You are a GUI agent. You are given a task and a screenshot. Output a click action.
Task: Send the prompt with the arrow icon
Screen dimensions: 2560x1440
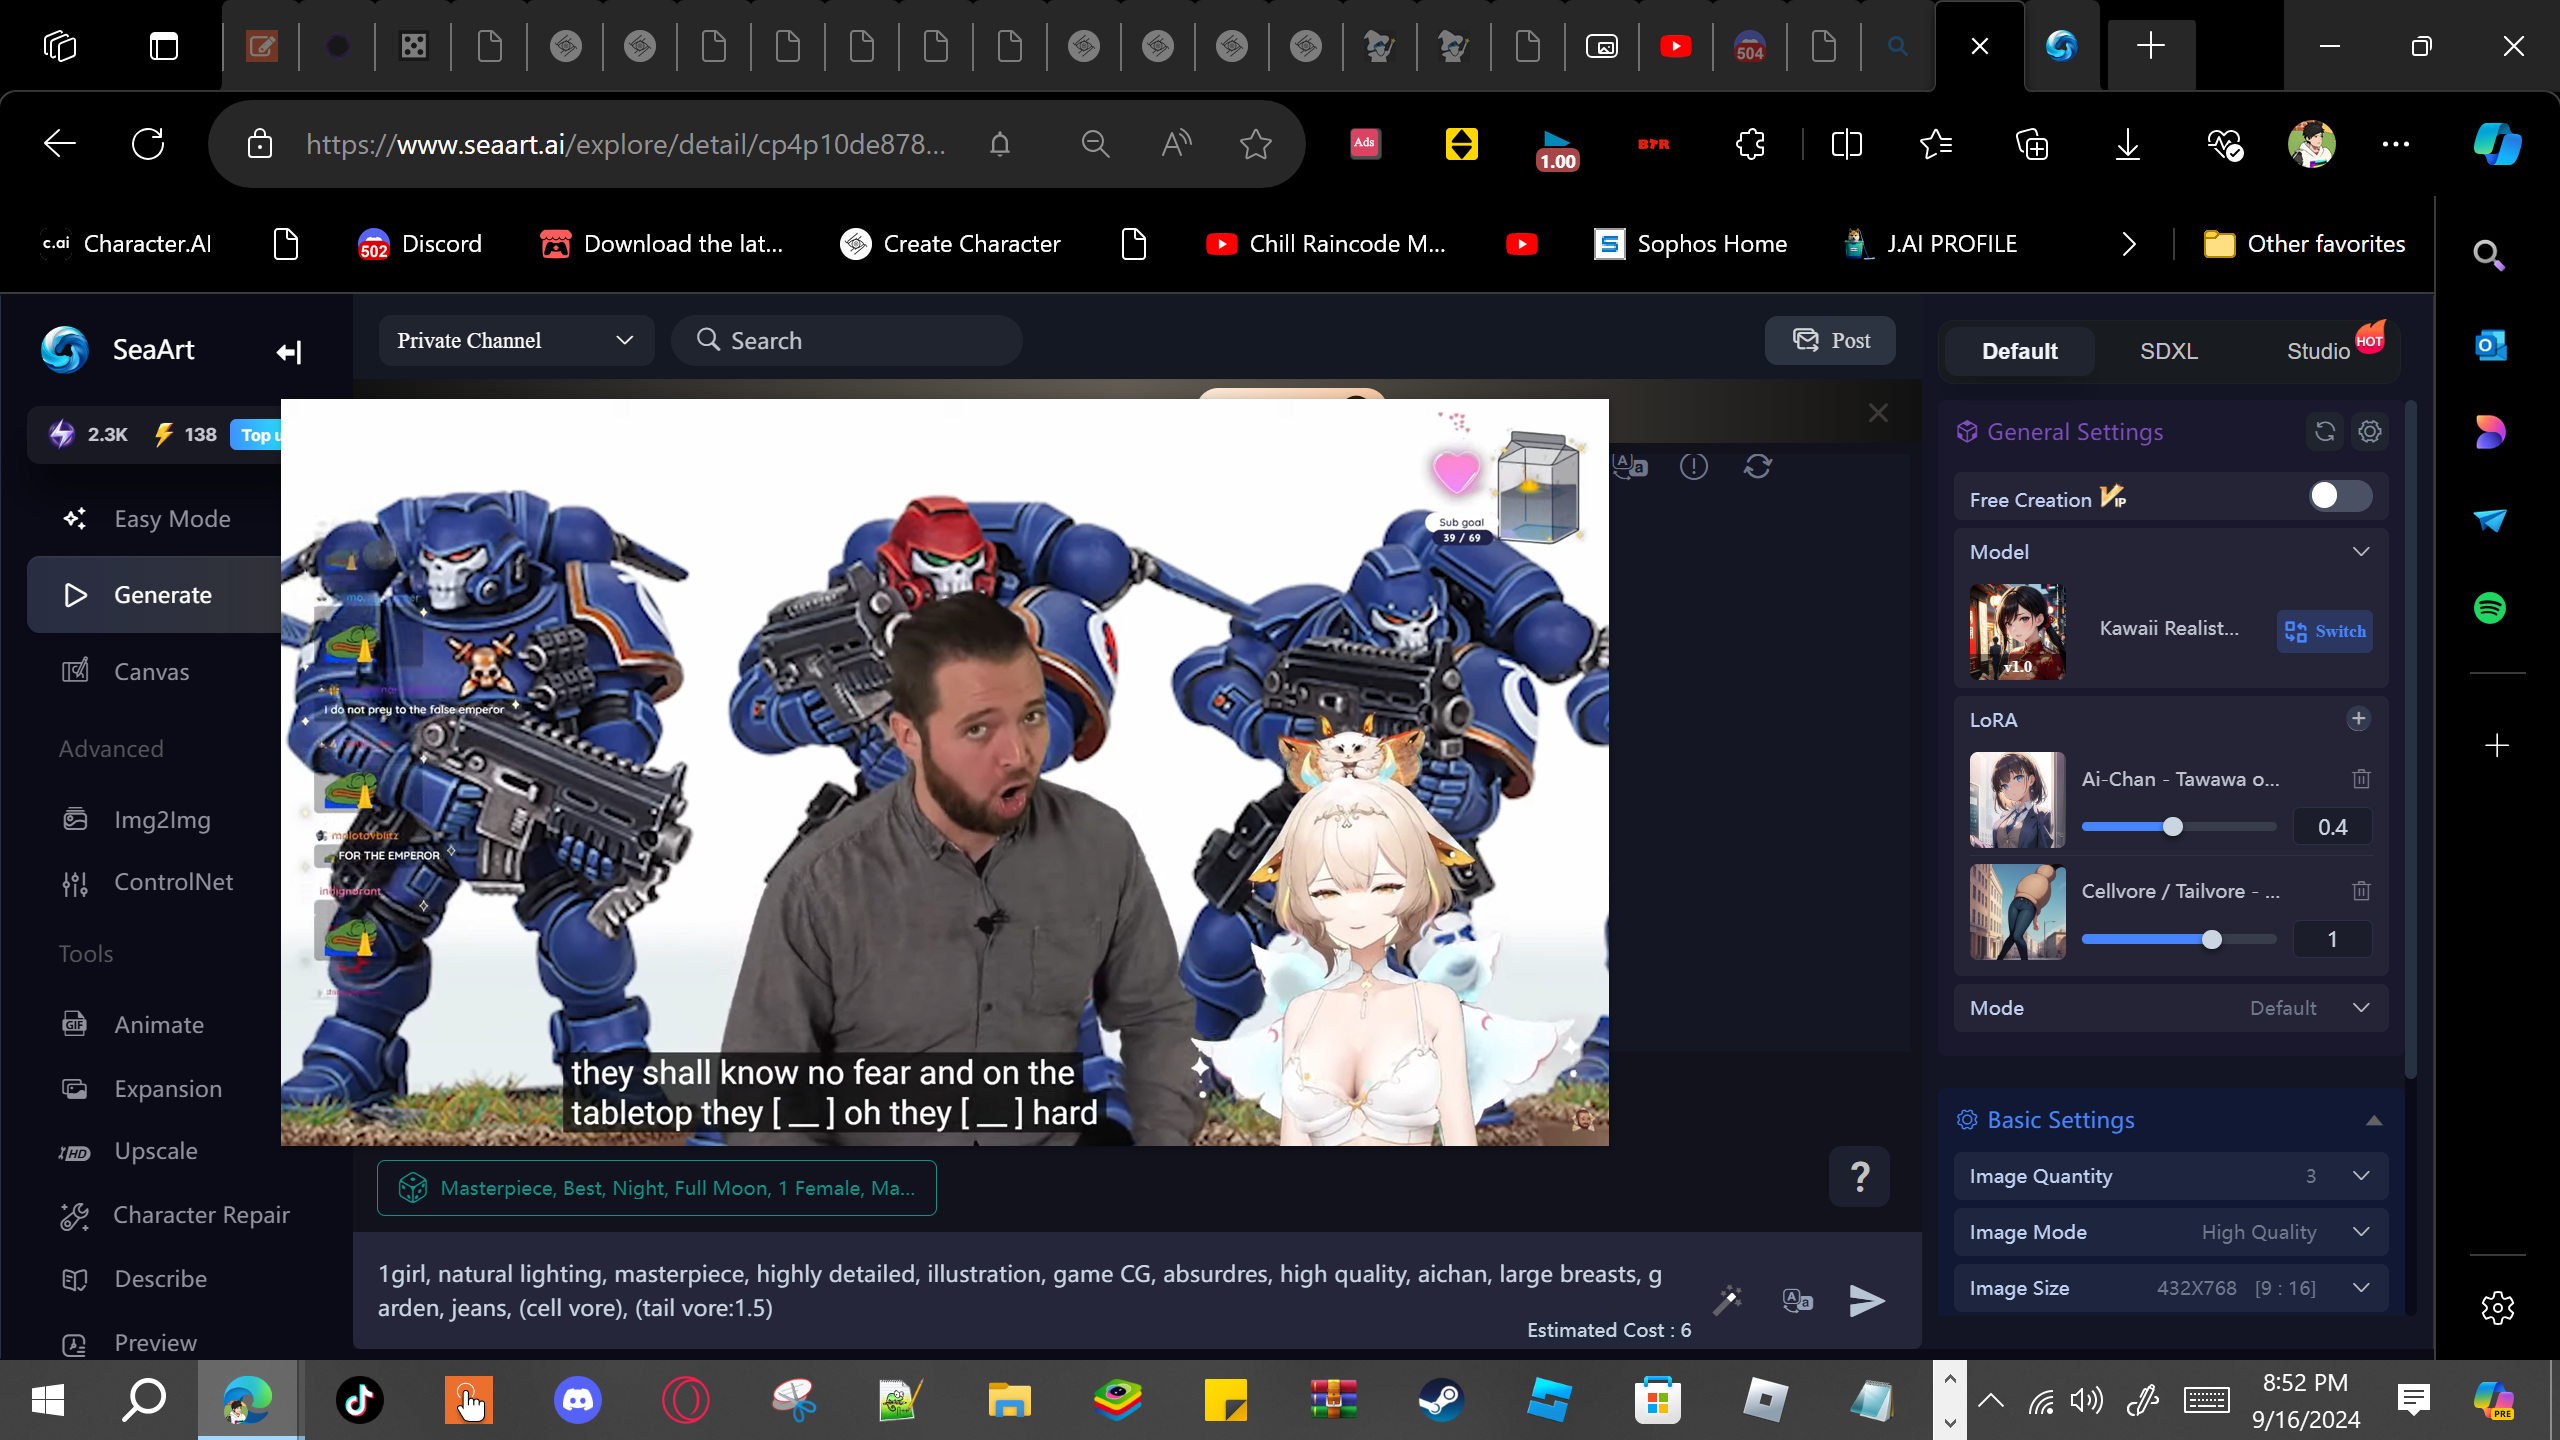coord(1866,1301)
